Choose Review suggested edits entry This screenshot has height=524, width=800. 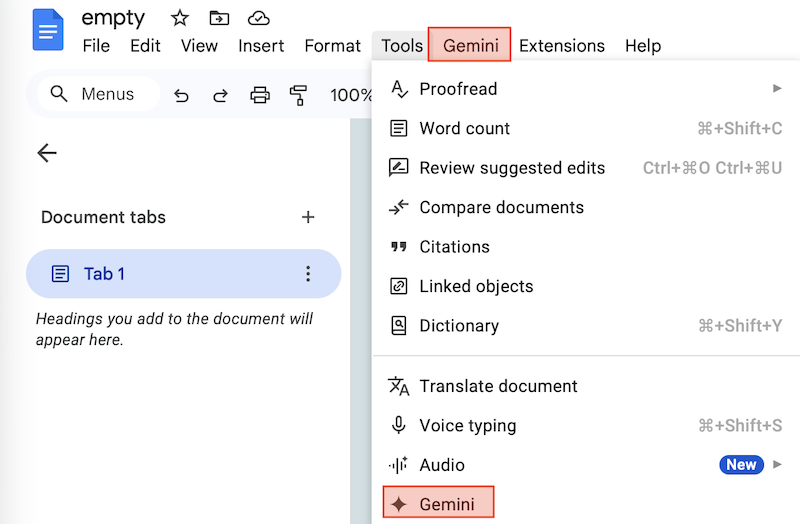[x=586, y=168]
